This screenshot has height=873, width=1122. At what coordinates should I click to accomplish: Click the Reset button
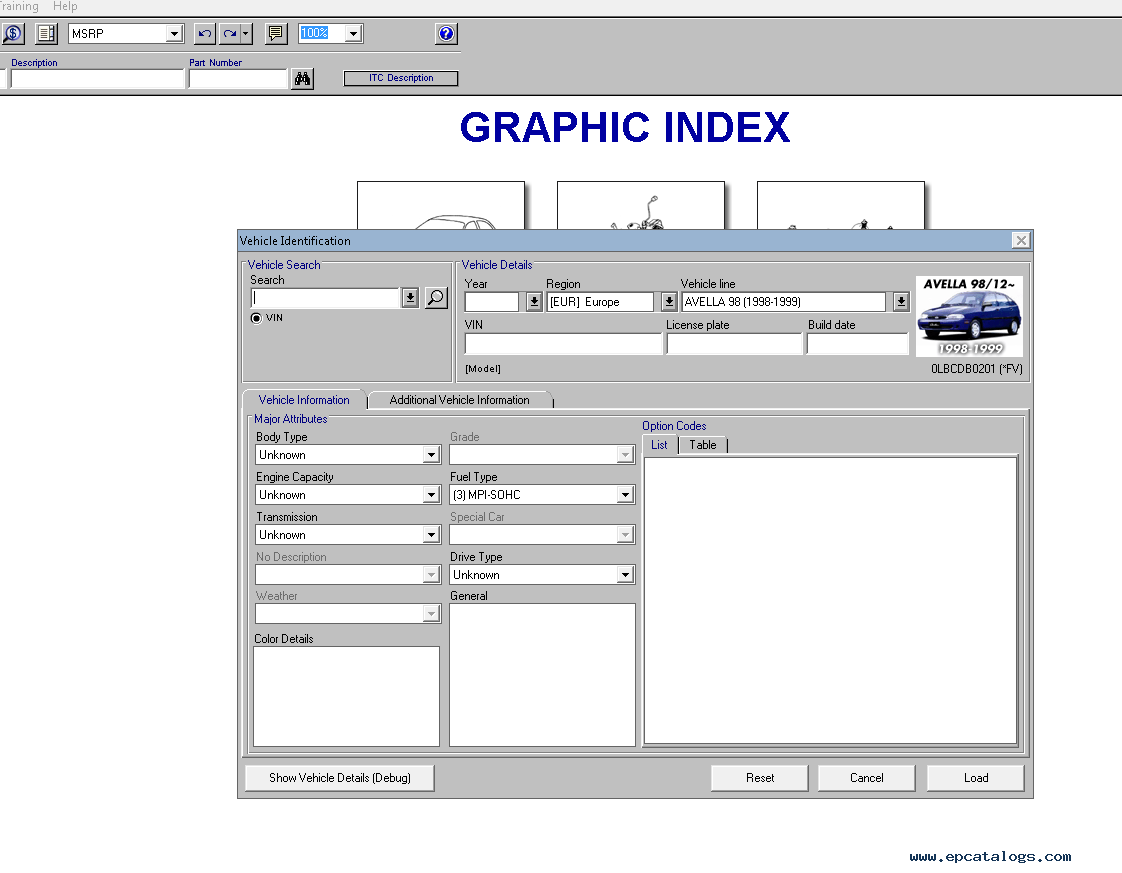pyautogui.click(x=760, y=778)
